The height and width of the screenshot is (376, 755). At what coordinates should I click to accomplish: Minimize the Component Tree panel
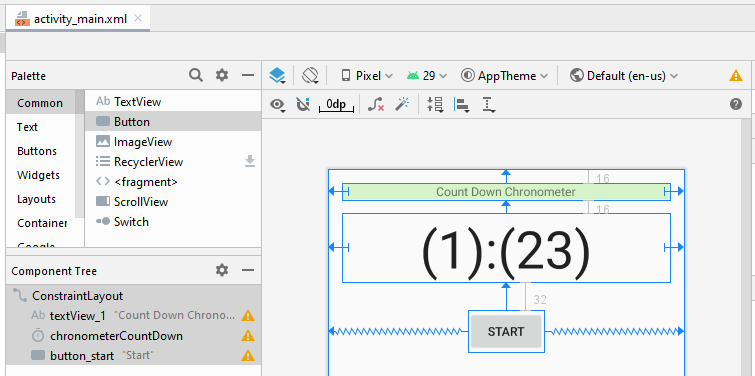pyautogui.click(x=247, y=271)
